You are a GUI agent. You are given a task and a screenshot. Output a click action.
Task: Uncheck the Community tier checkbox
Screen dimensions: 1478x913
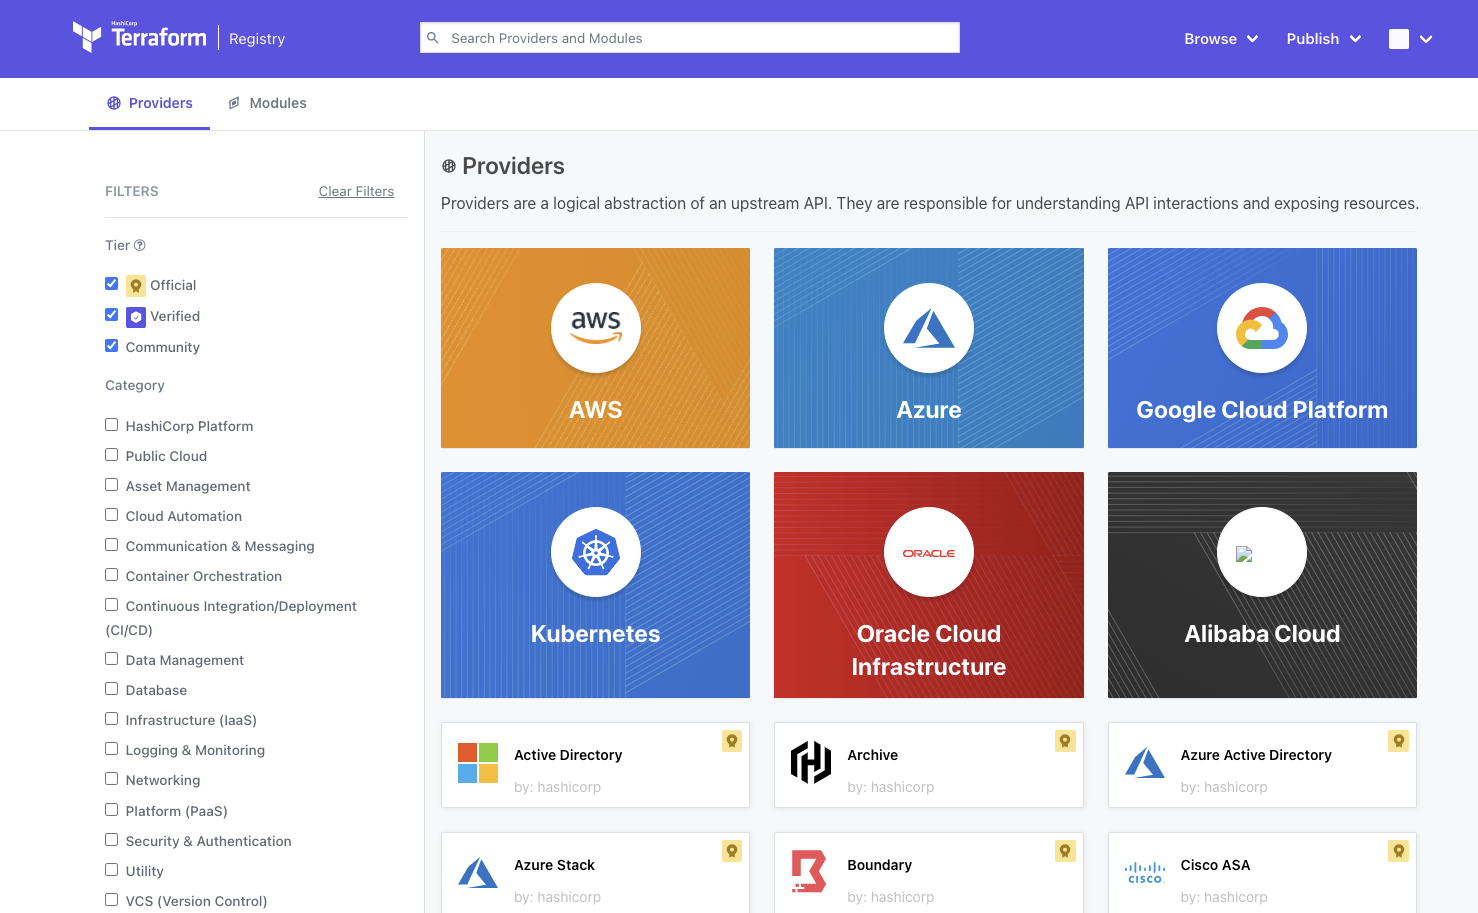point(112,346)
